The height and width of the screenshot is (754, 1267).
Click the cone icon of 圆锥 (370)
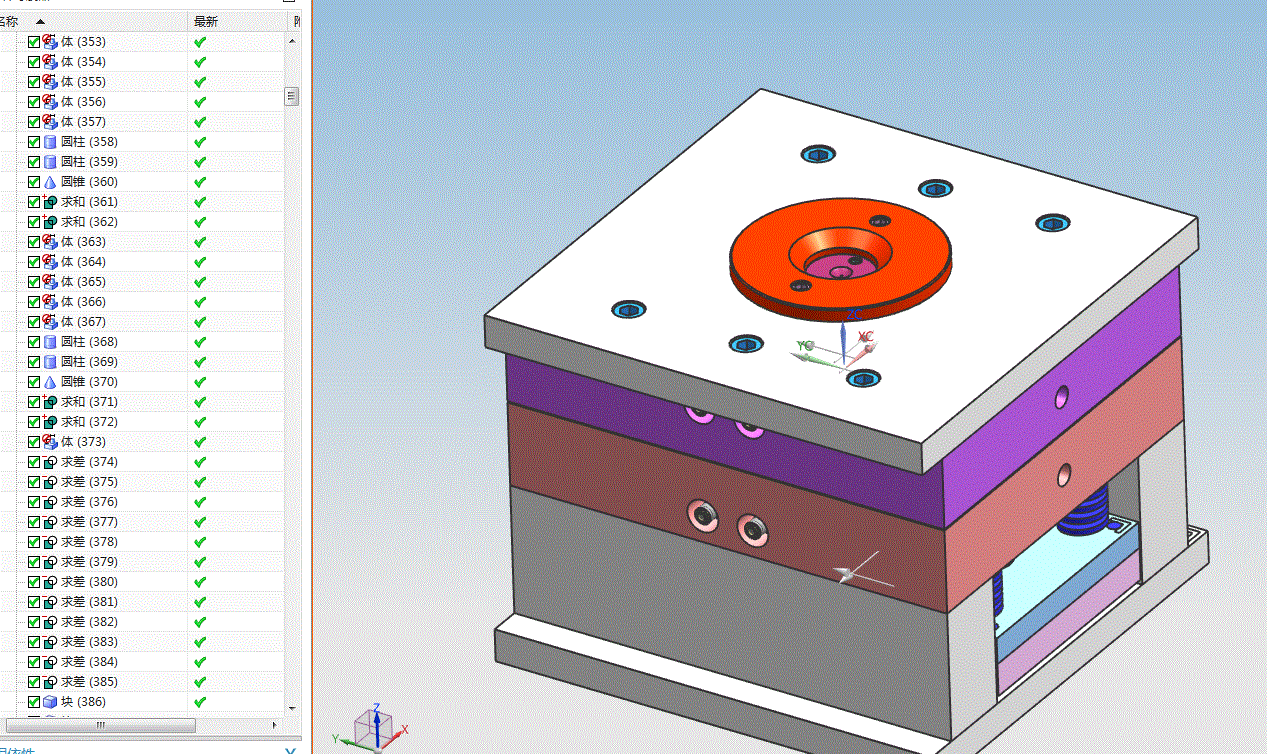click(49, 381)
